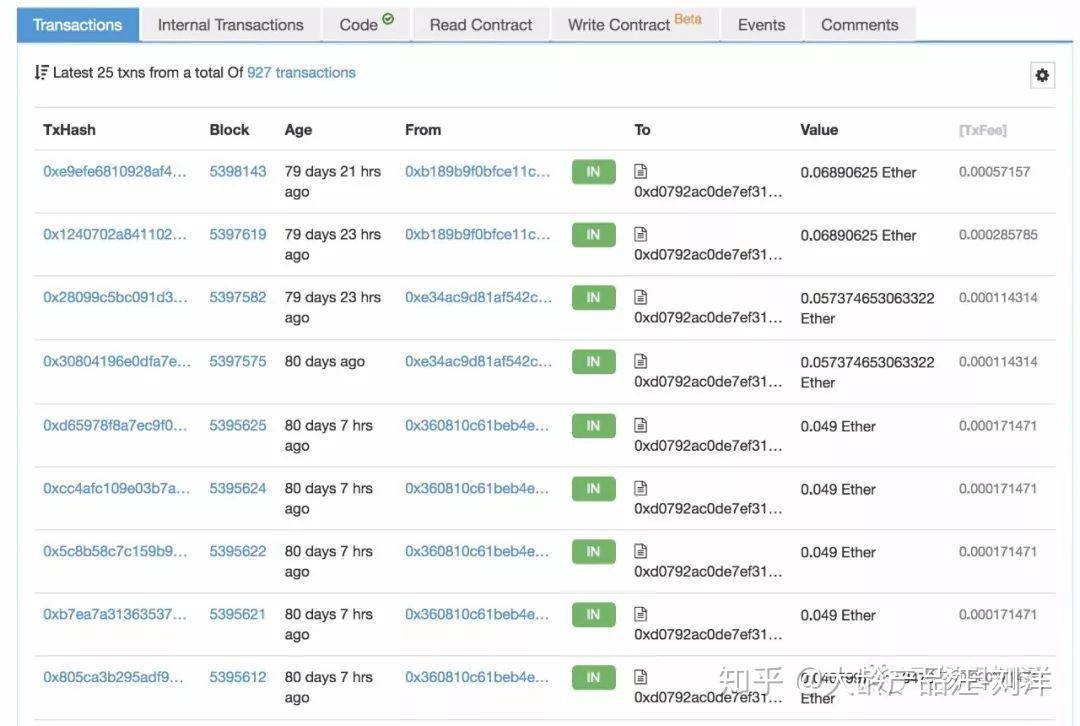Open recipient address in block 5395624 row
The height and width of the screenshot is (726, 1080).
708,509
